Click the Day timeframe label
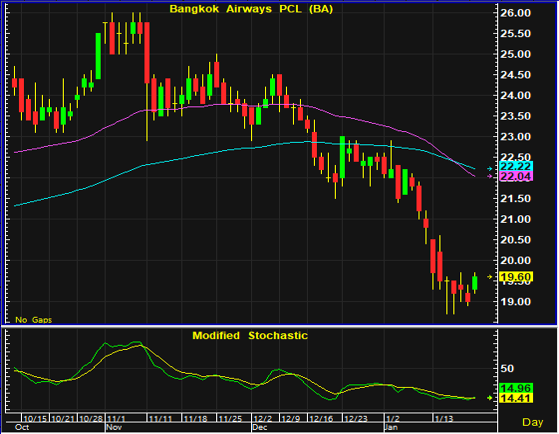Image resolution: width=559 pixels, height=434 pixels. click(x=533, y=422)
